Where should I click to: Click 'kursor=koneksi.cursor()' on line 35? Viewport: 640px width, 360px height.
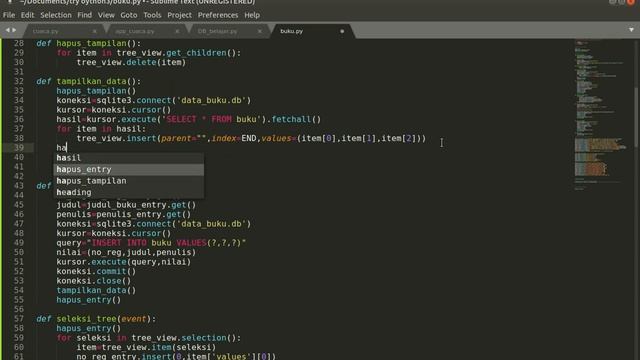pyautogui.click(x=113, y=110)
